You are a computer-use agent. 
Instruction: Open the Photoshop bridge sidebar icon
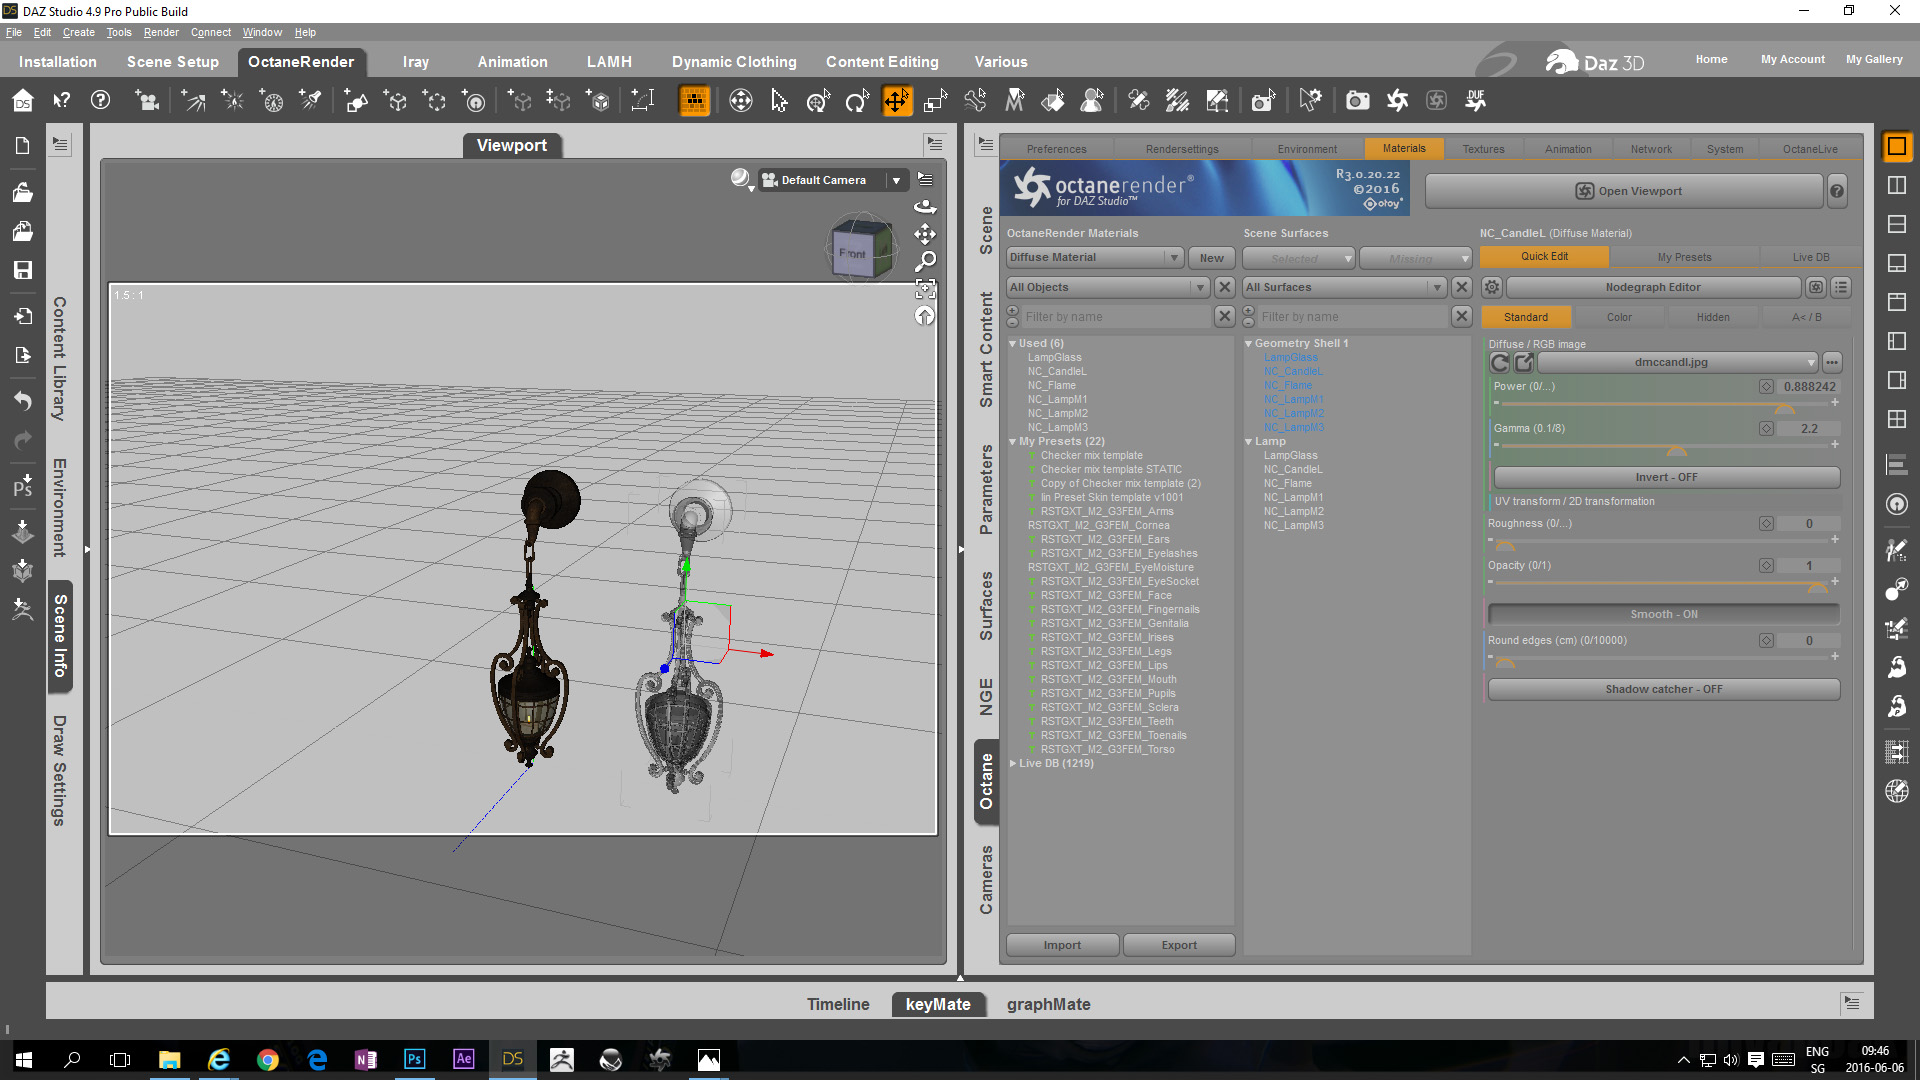click(x=22, y=487)
